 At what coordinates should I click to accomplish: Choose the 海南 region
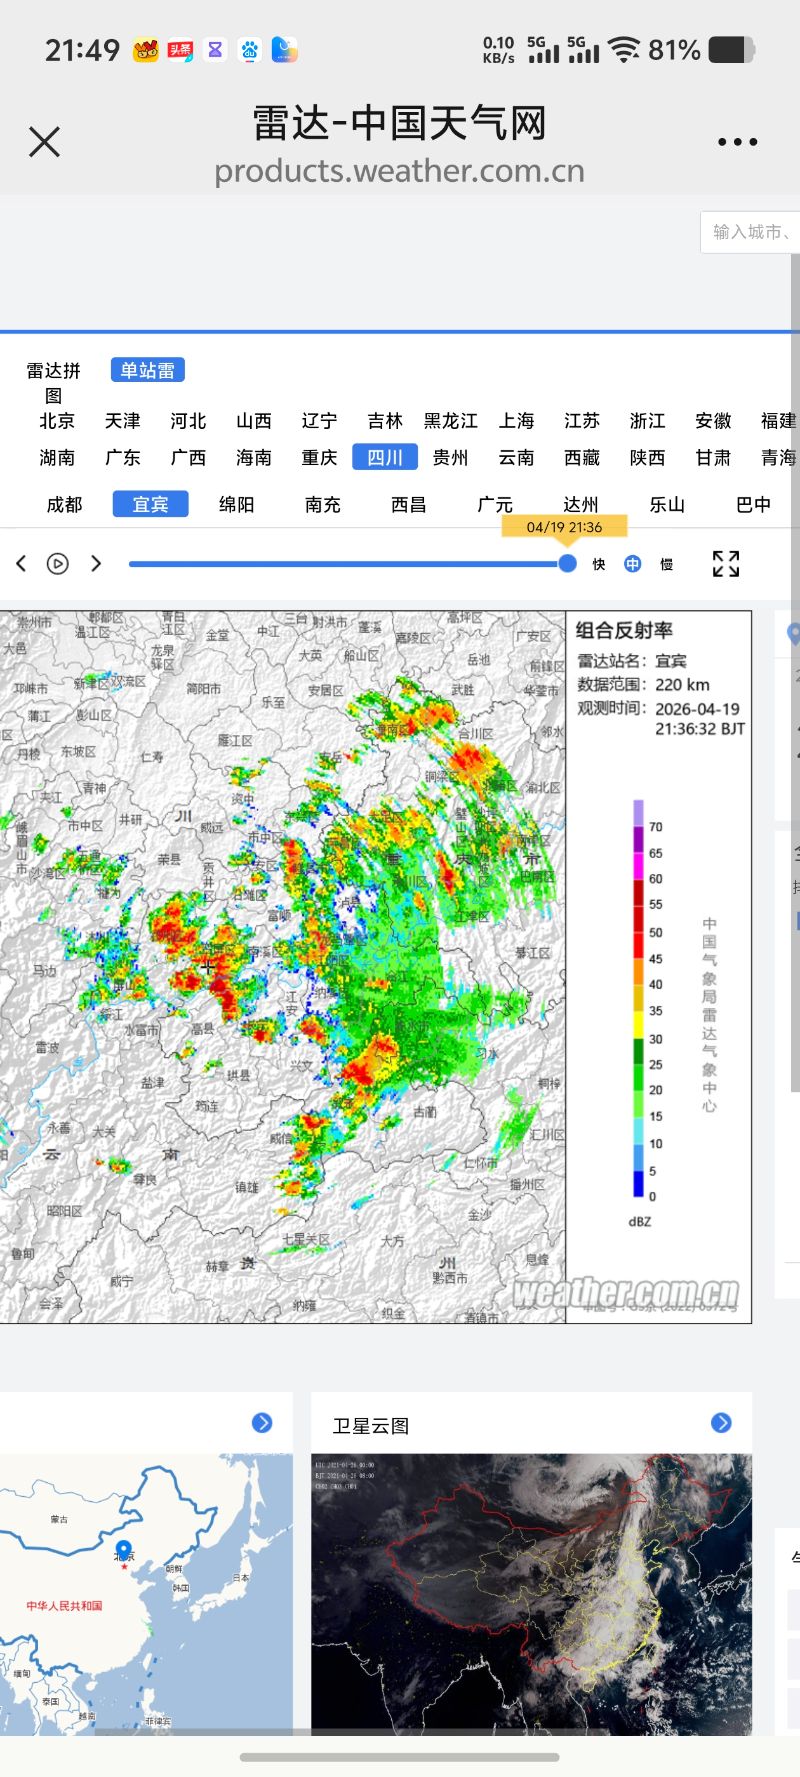point(254,458)
